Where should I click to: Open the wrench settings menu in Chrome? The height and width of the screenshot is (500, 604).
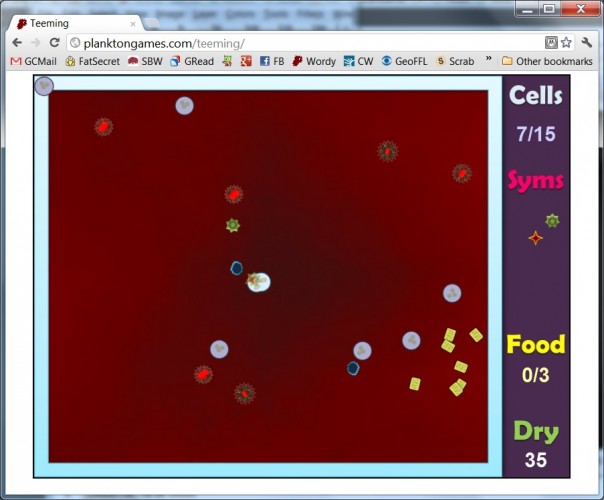click(x=587, y=42)
